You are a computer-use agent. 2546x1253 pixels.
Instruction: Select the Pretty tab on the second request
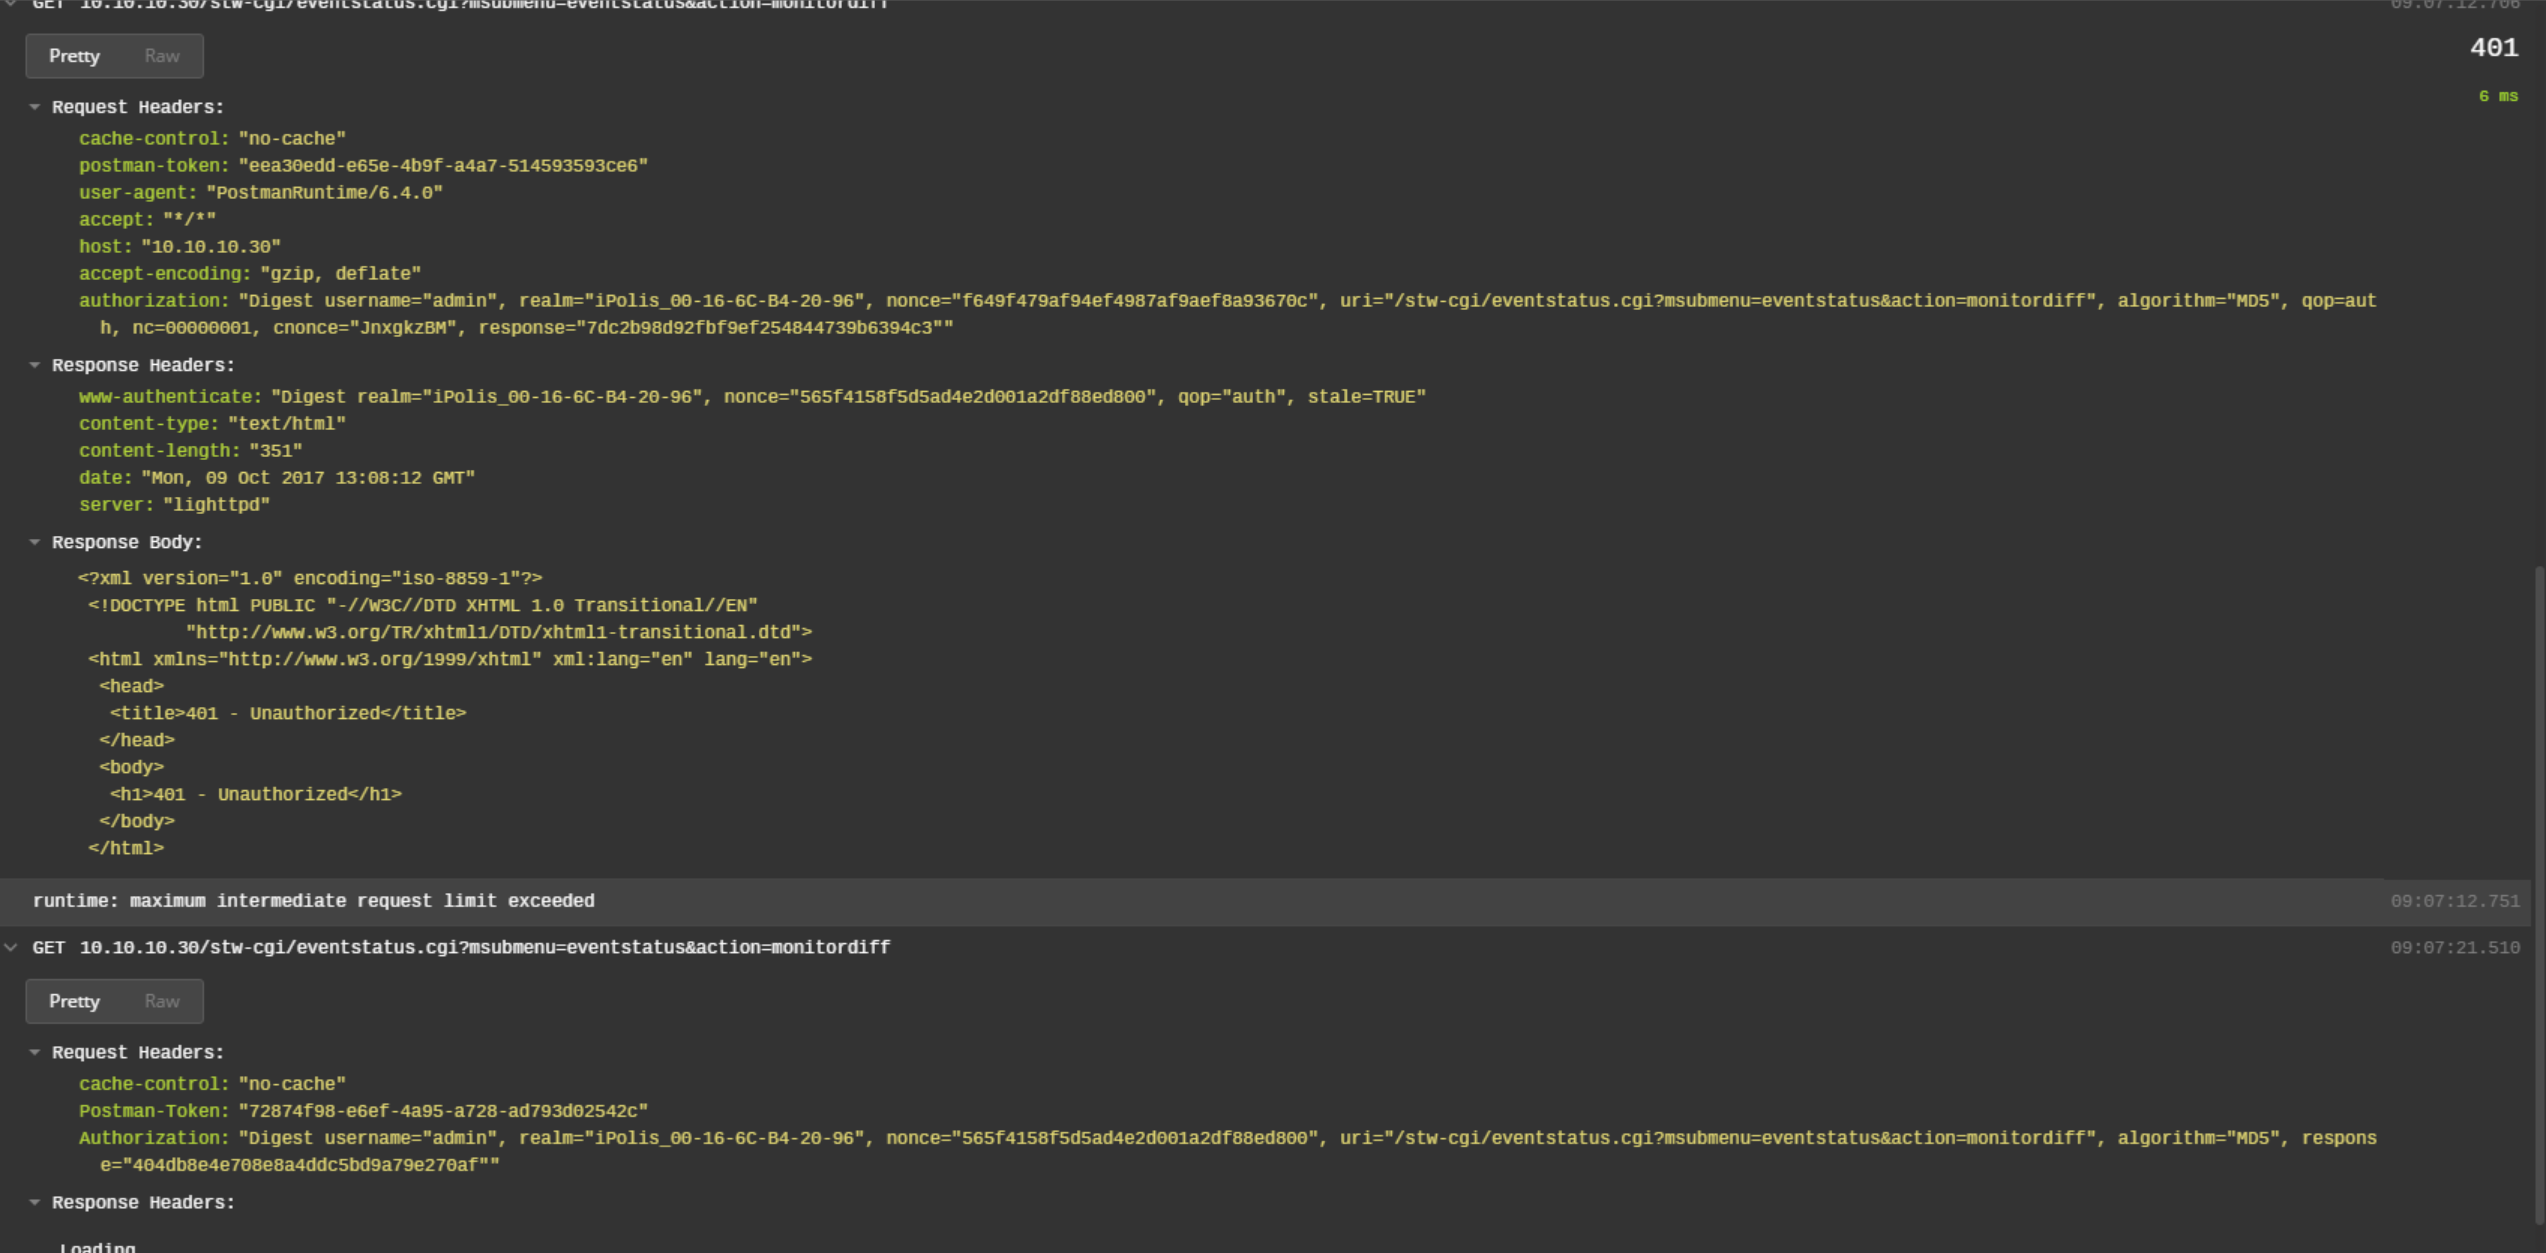(x=75, y=1000)
